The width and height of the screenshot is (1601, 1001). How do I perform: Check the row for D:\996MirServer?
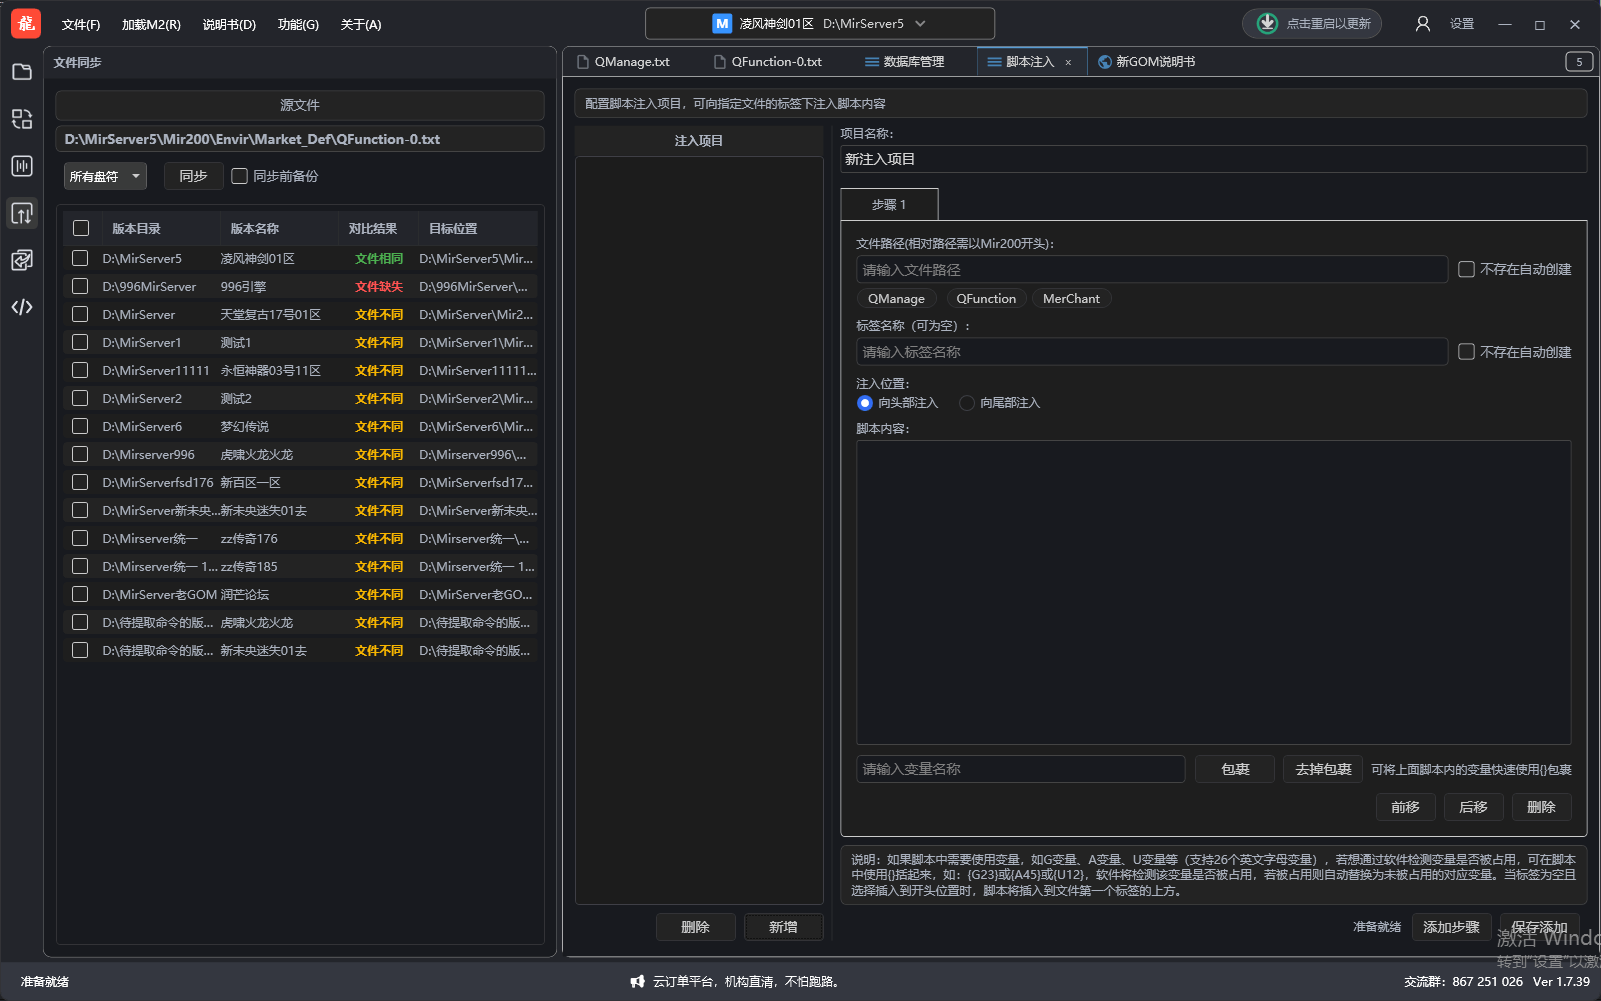[81, 287]
